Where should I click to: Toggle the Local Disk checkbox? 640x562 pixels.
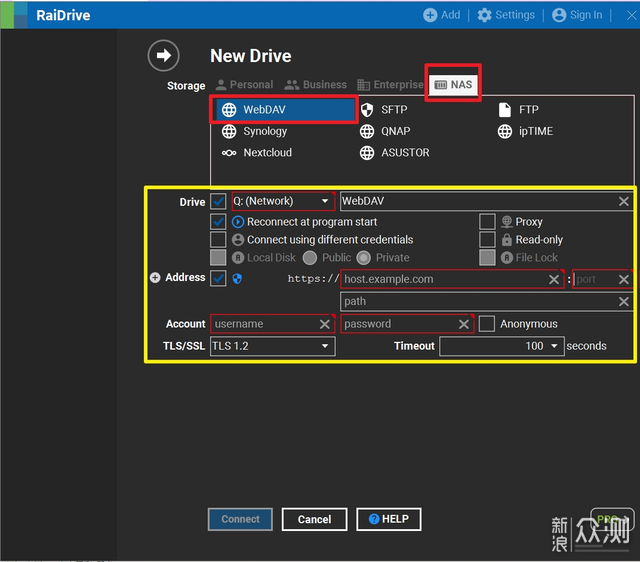[x=218, y=258]
